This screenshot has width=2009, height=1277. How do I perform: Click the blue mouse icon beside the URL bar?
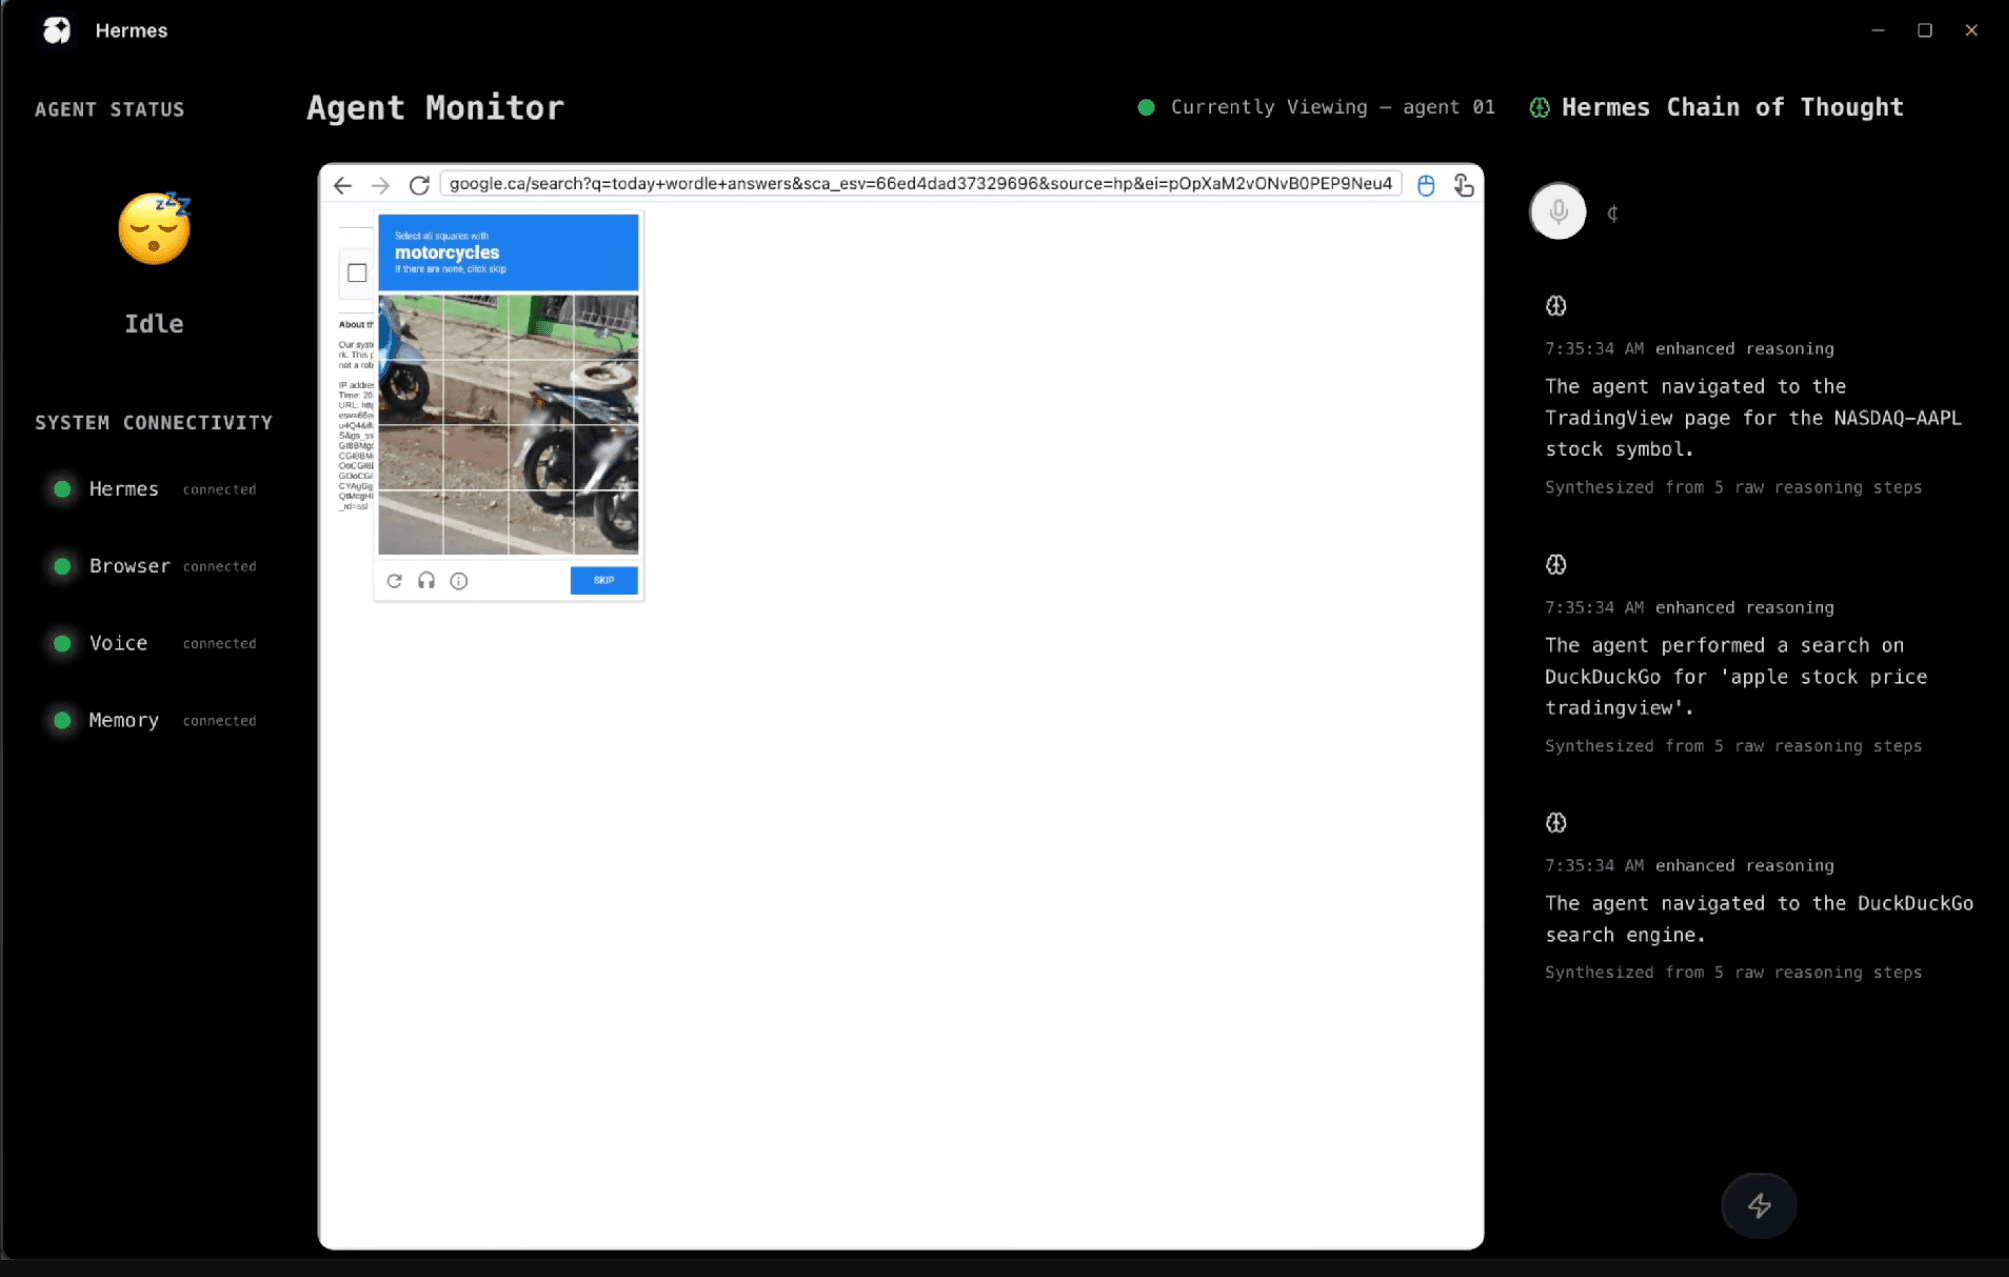click(1425, 184)
